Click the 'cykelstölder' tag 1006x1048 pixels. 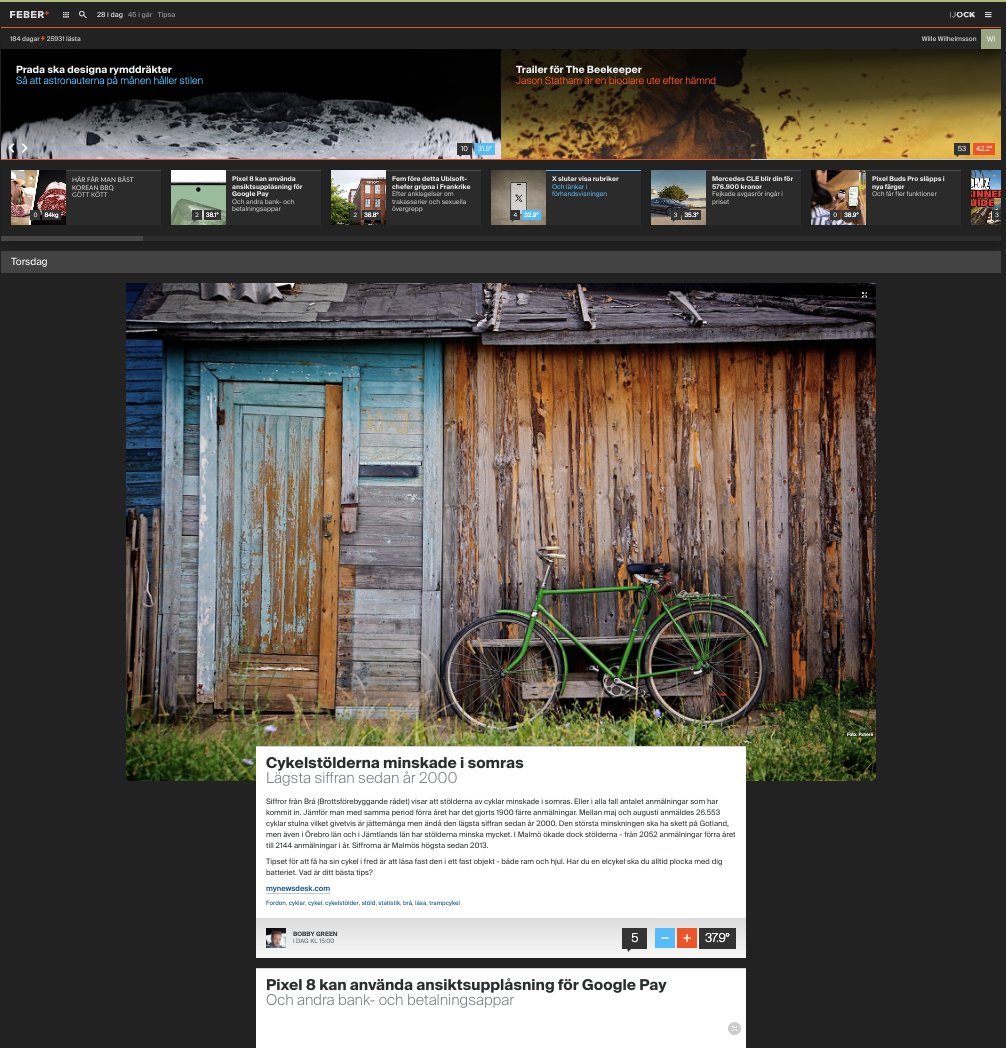pyautogui.click(x=342, y=903)
